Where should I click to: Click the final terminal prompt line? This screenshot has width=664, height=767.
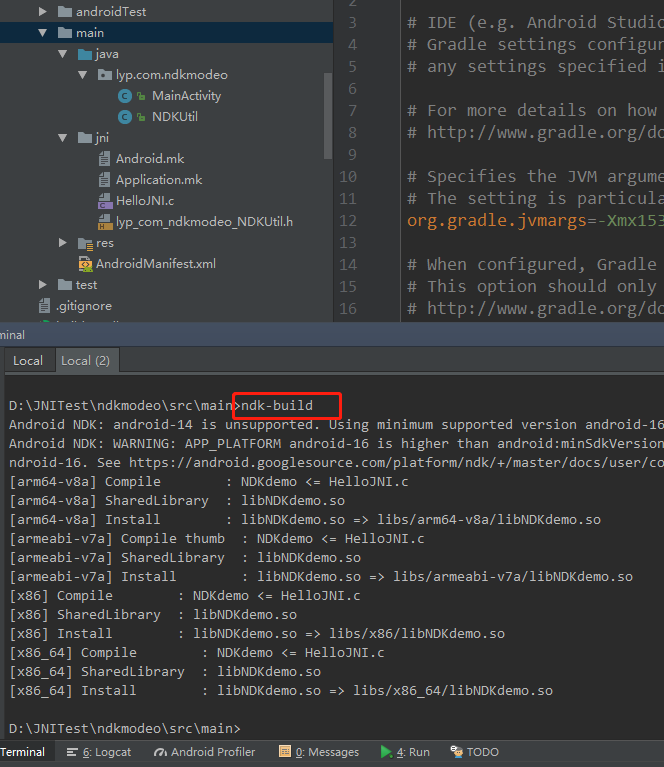coord(125,728)
